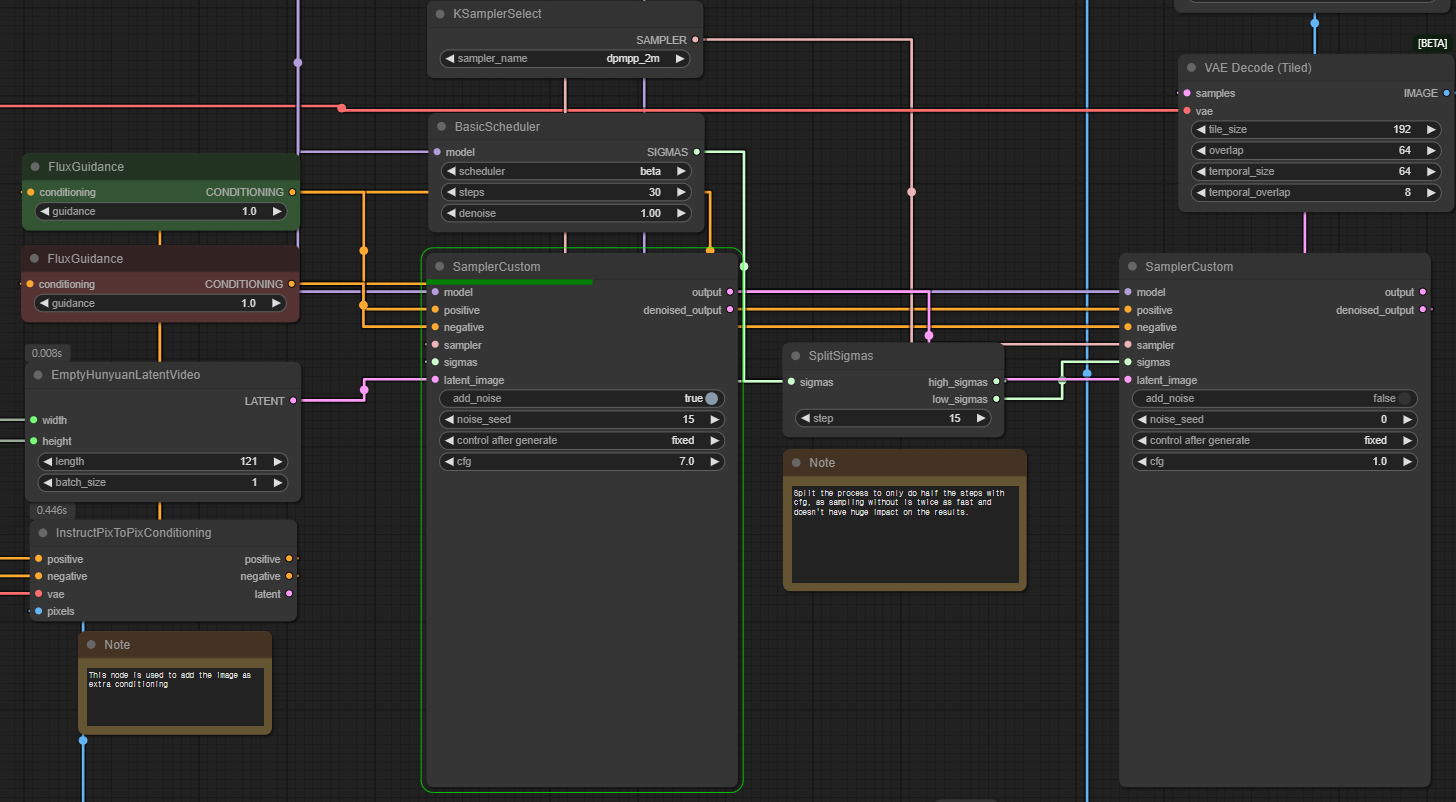Viewport: 1456px width, 802px height.
Task: Decrease cfg on the SamplerCustom with cfg 1.0
Action: 1142,461
